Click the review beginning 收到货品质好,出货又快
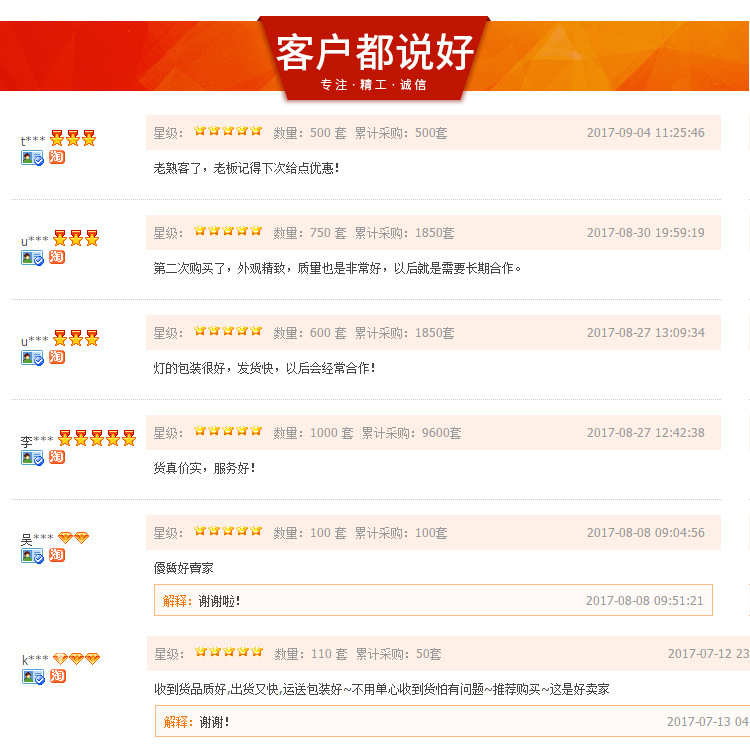The height and width of the screenshot is (748, 750). click(x=382, y=689)
